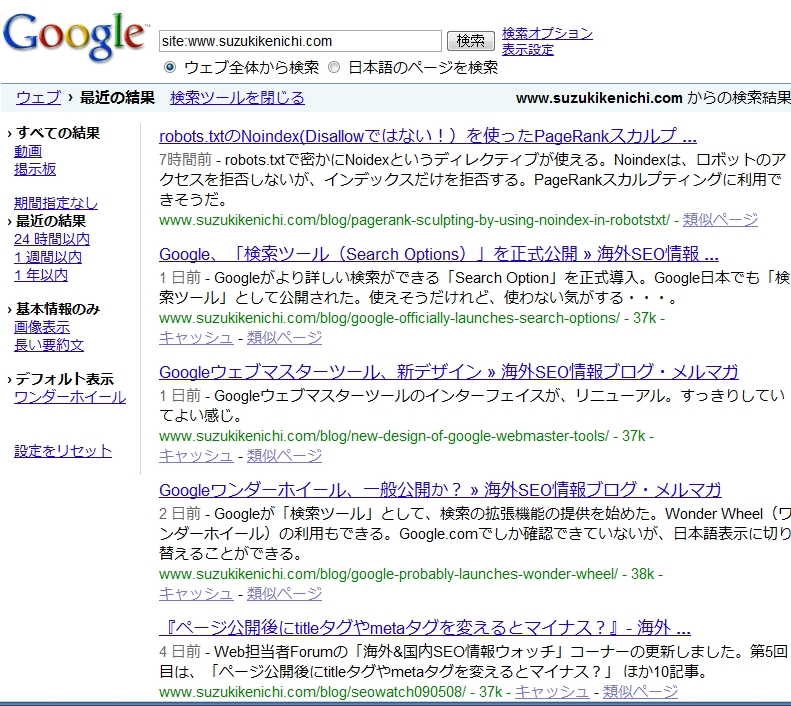Open キャッシュ for seowatch090508 result

(552, 691)
